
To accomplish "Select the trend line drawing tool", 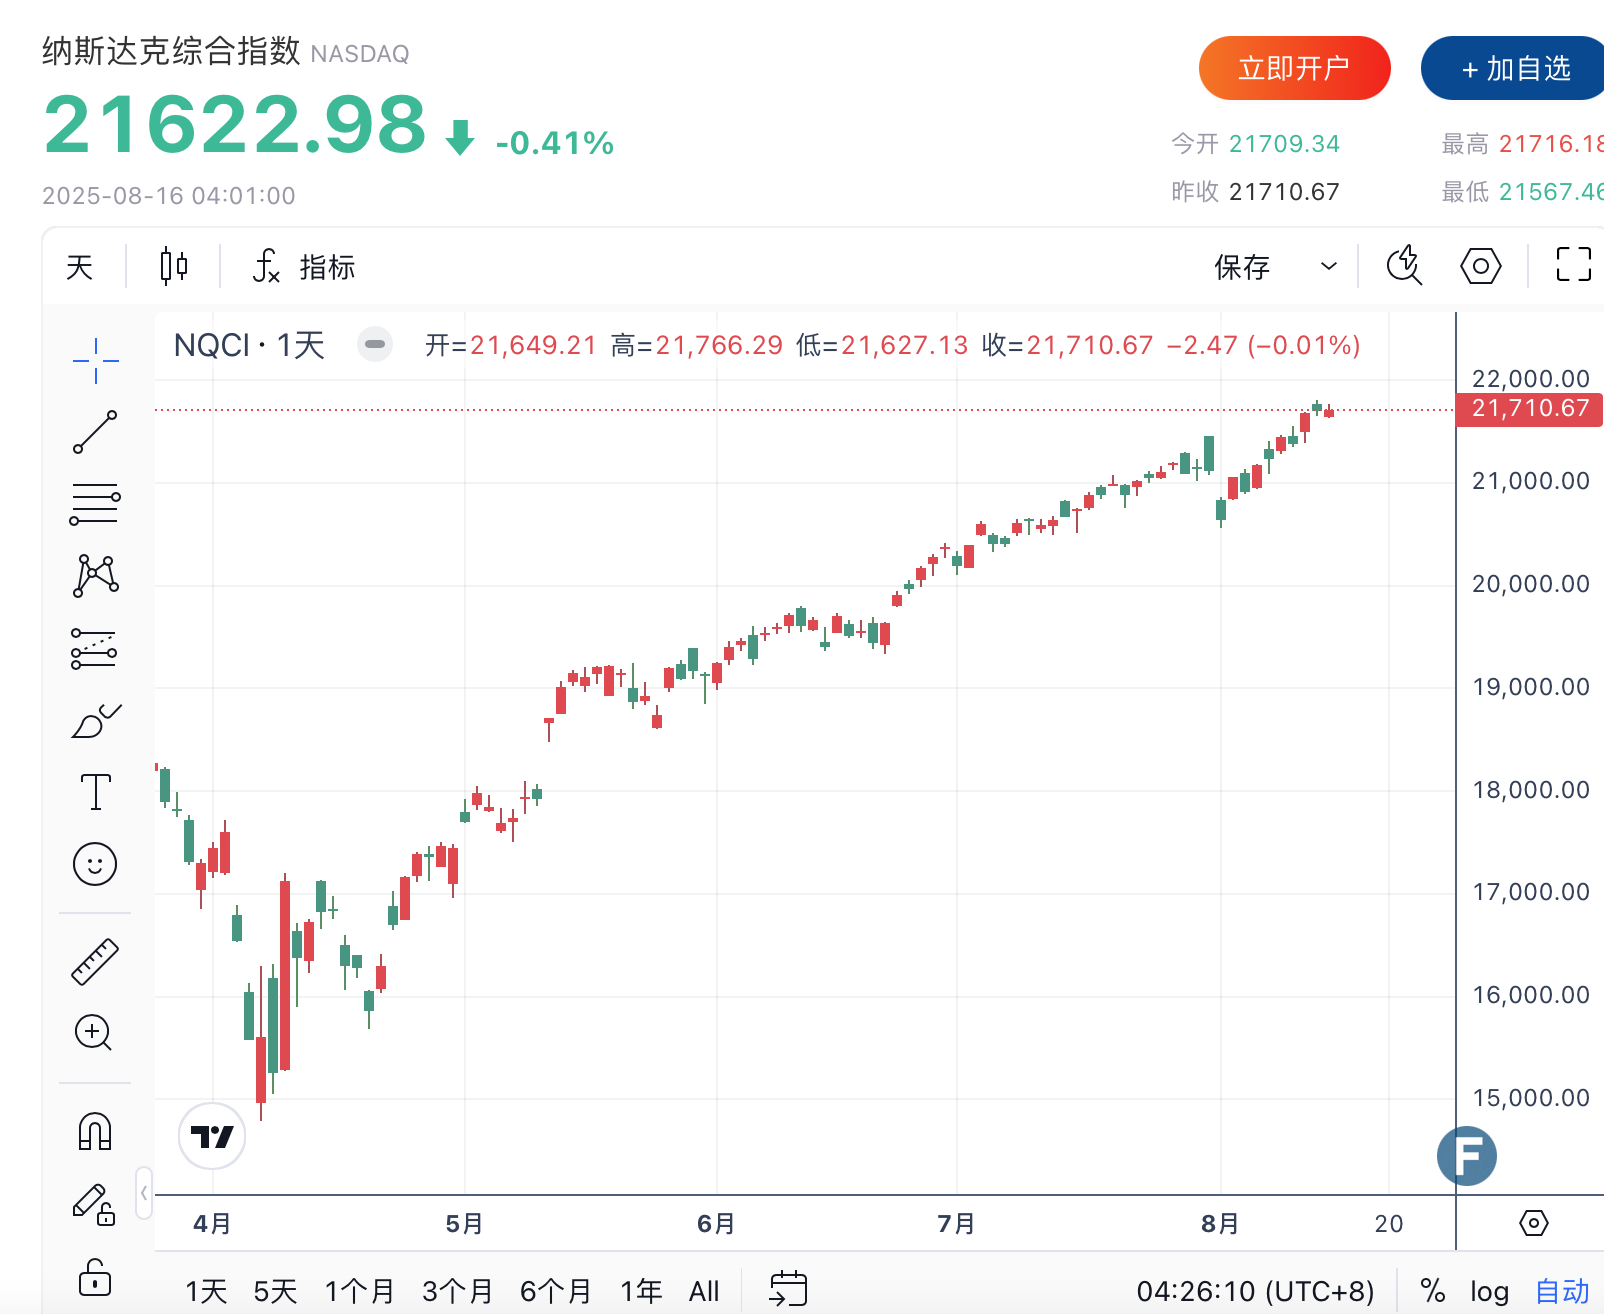I will click(x=95, y=432).
